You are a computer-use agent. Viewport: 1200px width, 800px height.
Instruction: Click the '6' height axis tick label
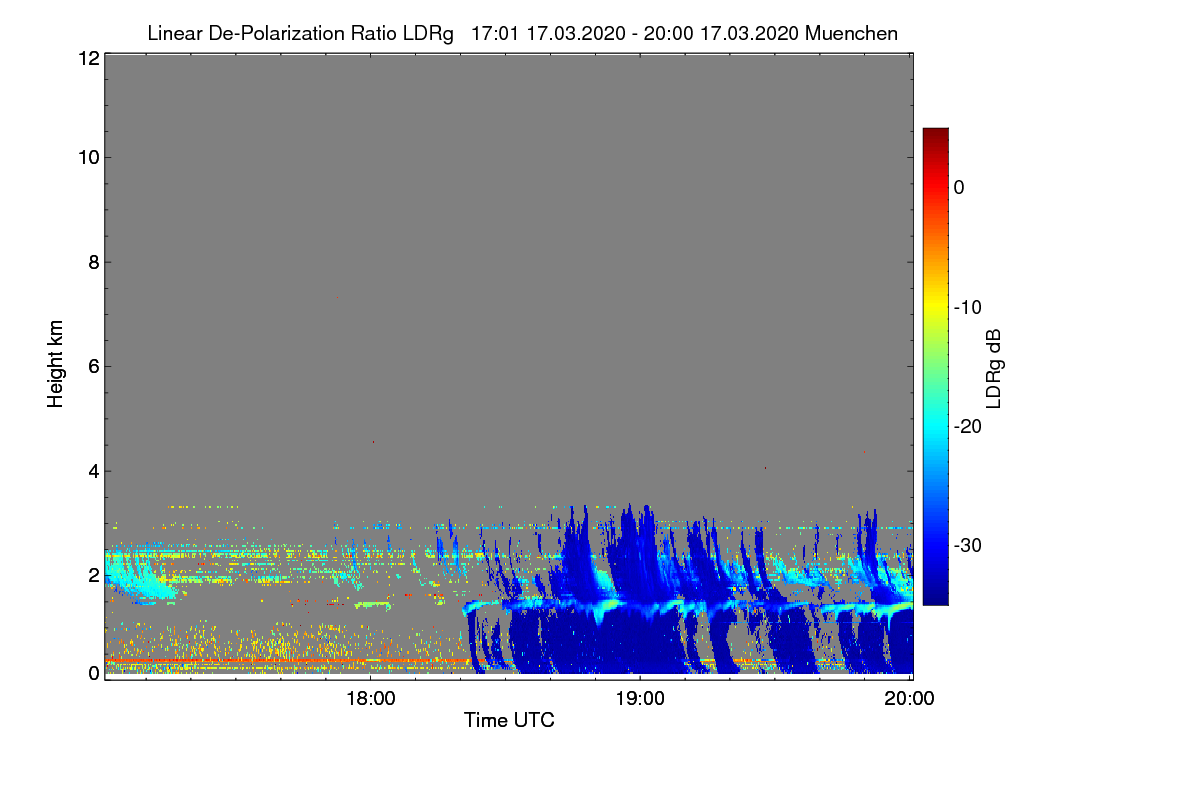click(92, 366)
